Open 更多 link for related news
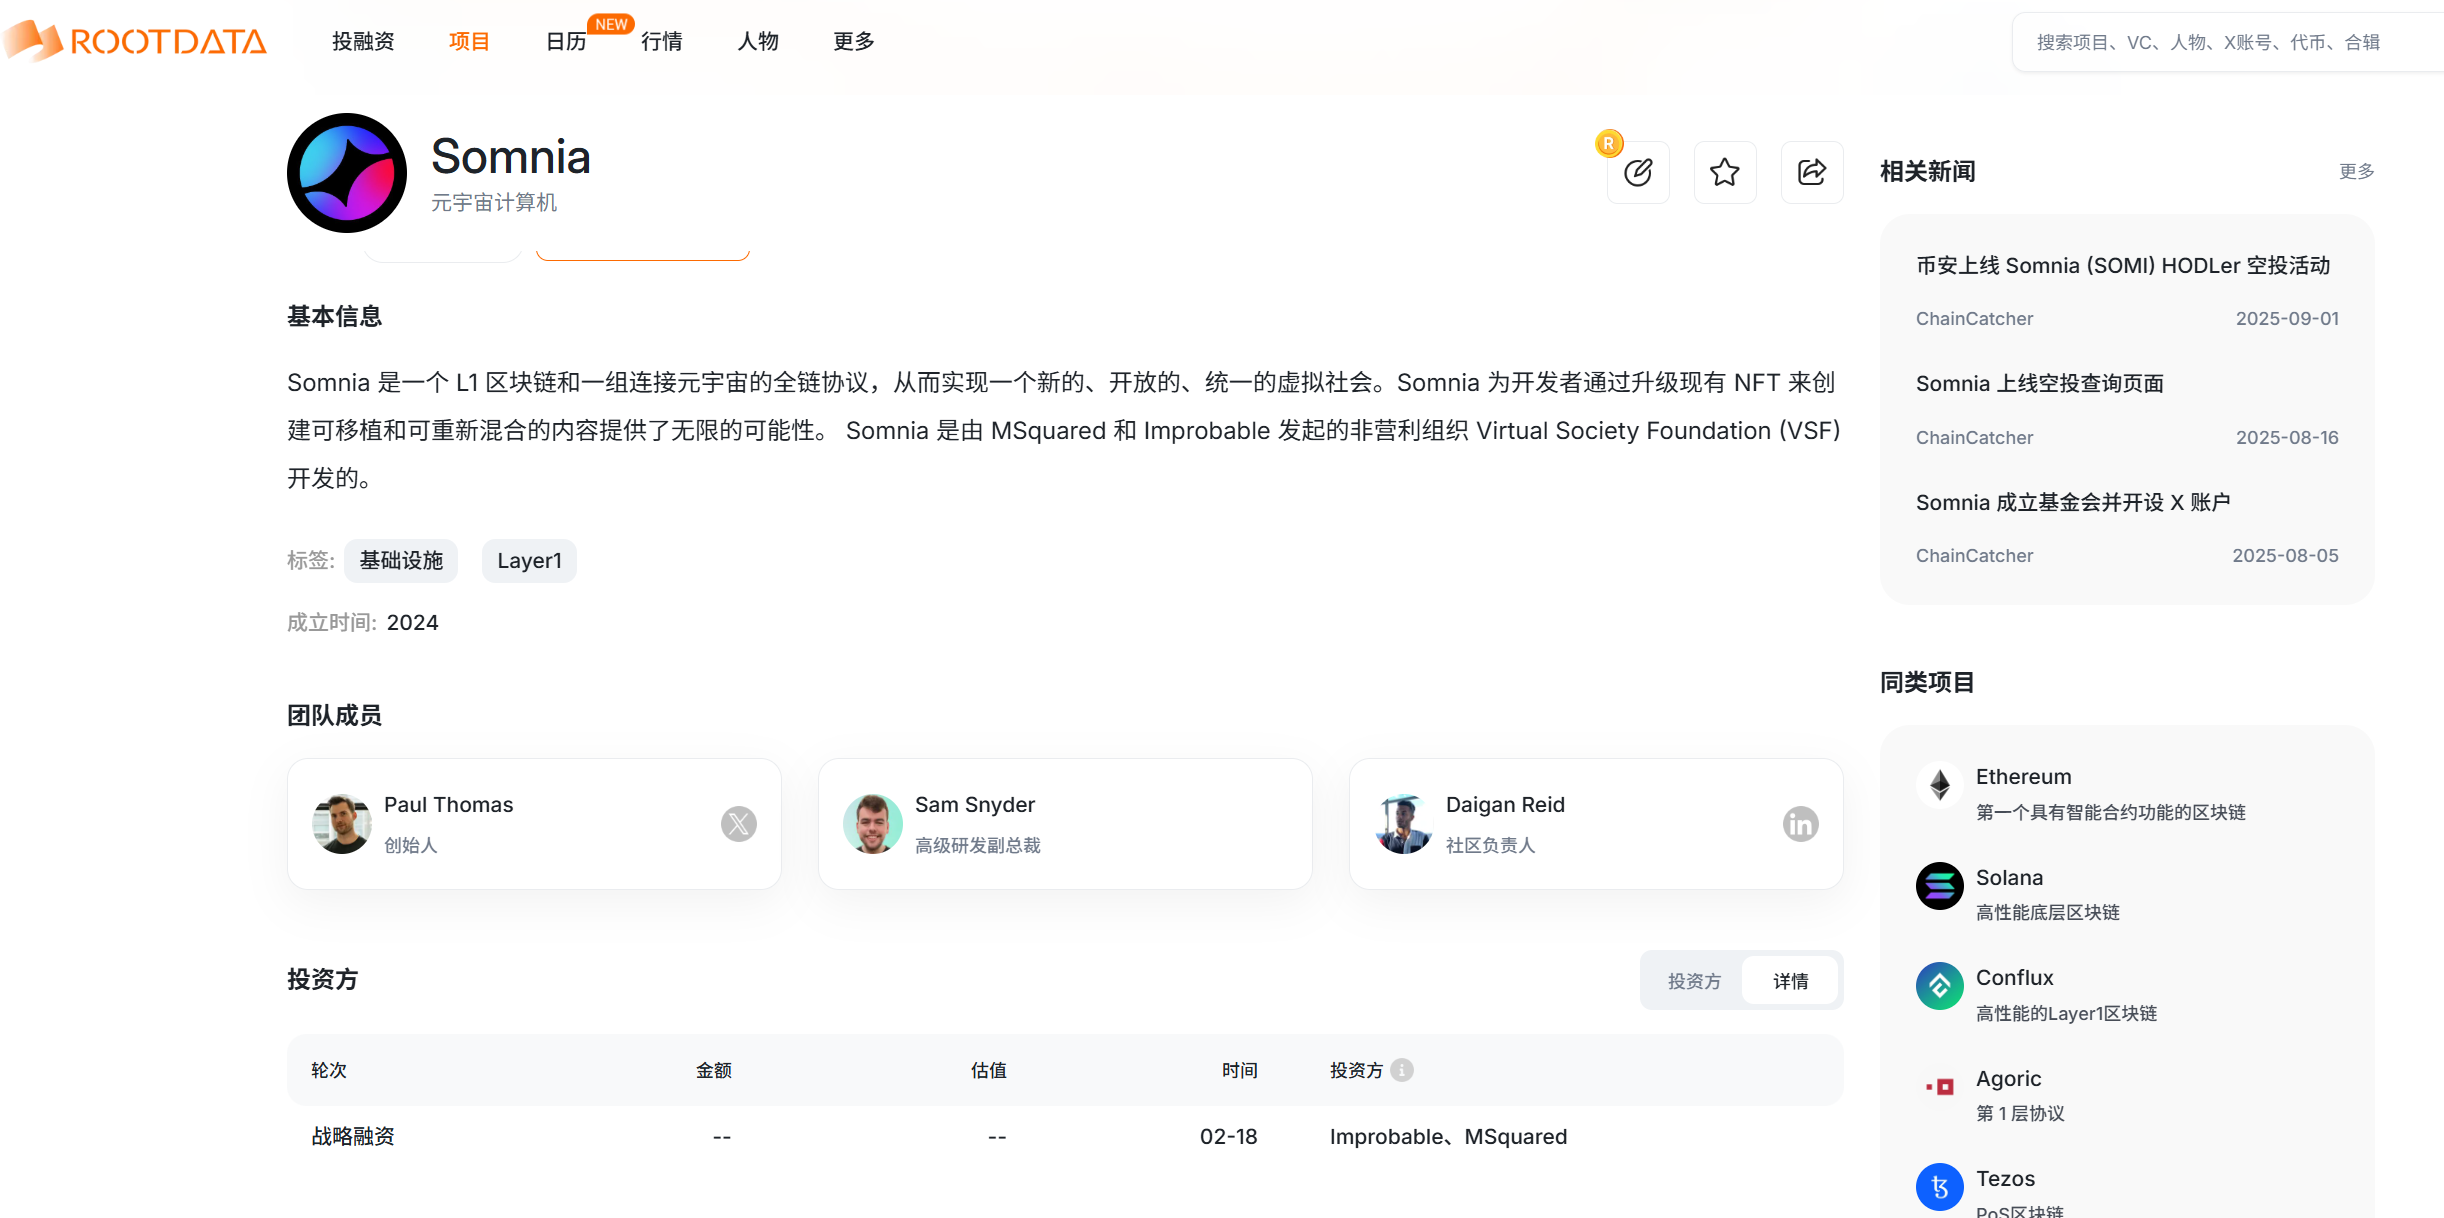This screenshot has width=2444, height=1218. [2356, 171]
